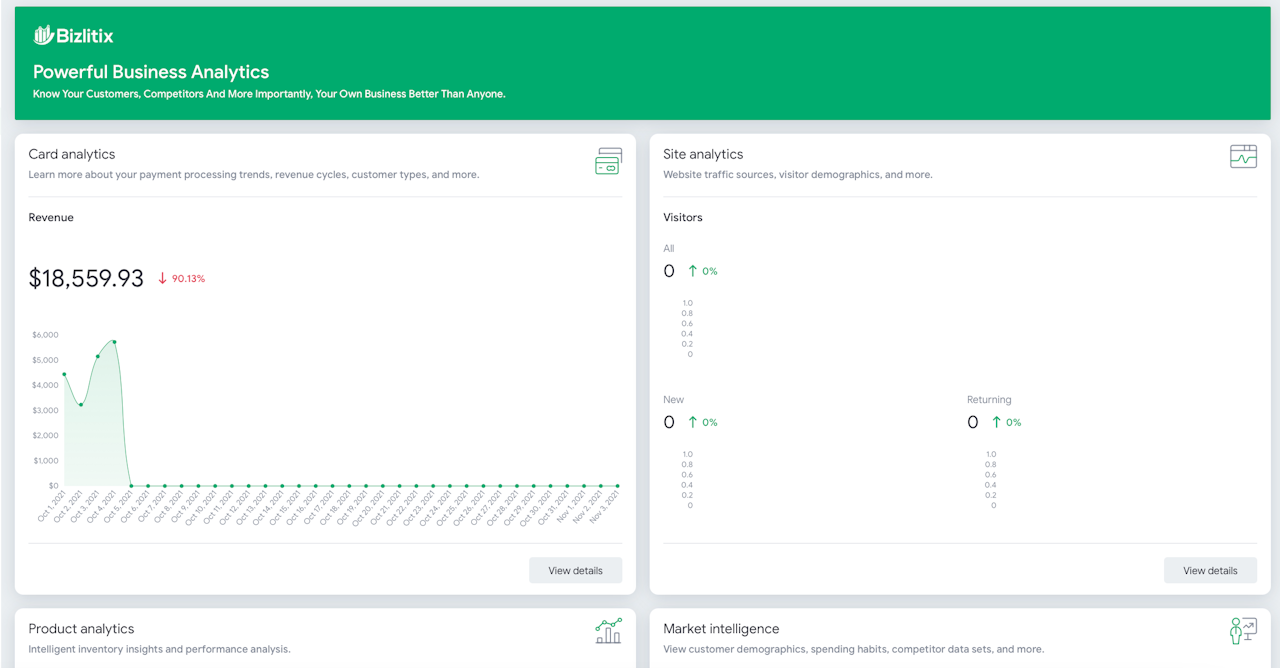Select the Card analytics heading

(72, 154)
